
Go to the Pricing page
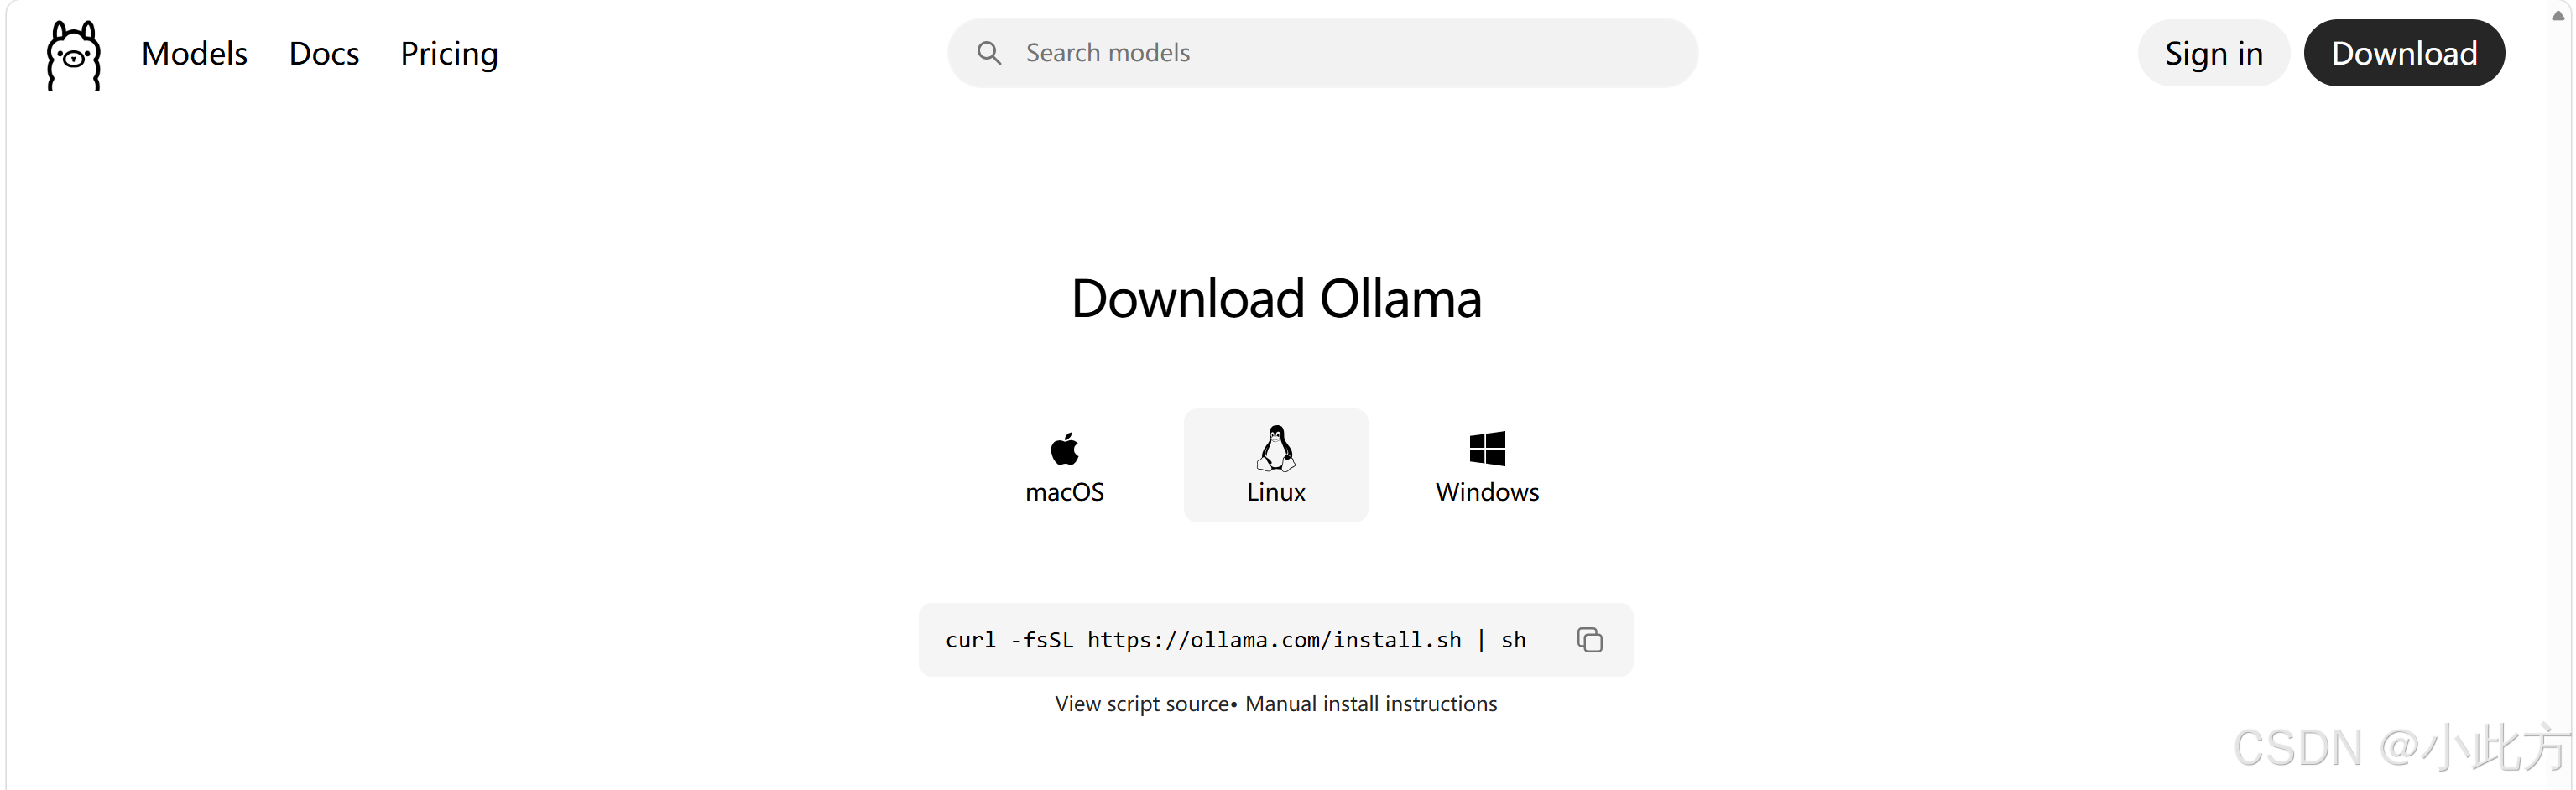click(x=449, y=54)
